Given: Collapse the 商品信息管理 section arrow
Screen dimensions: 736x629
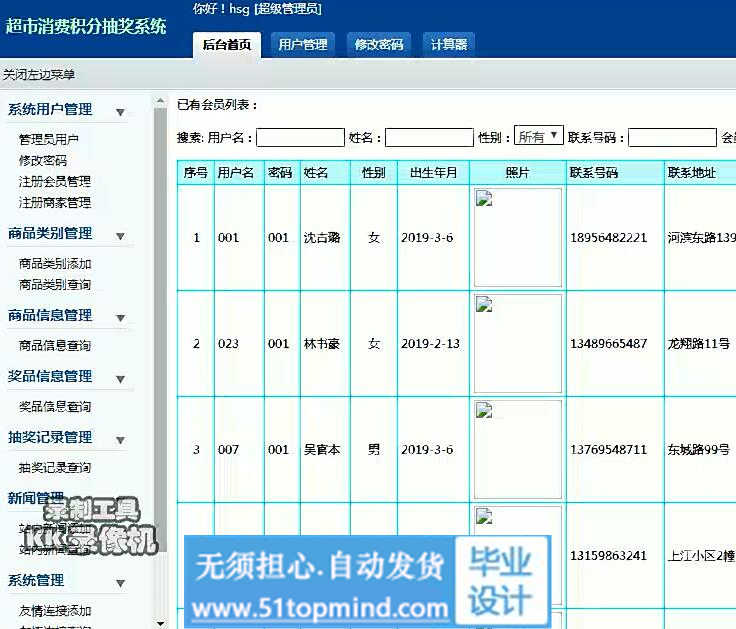Looking at the screenshot, I should pyautogui.click(x=121, y=318).
